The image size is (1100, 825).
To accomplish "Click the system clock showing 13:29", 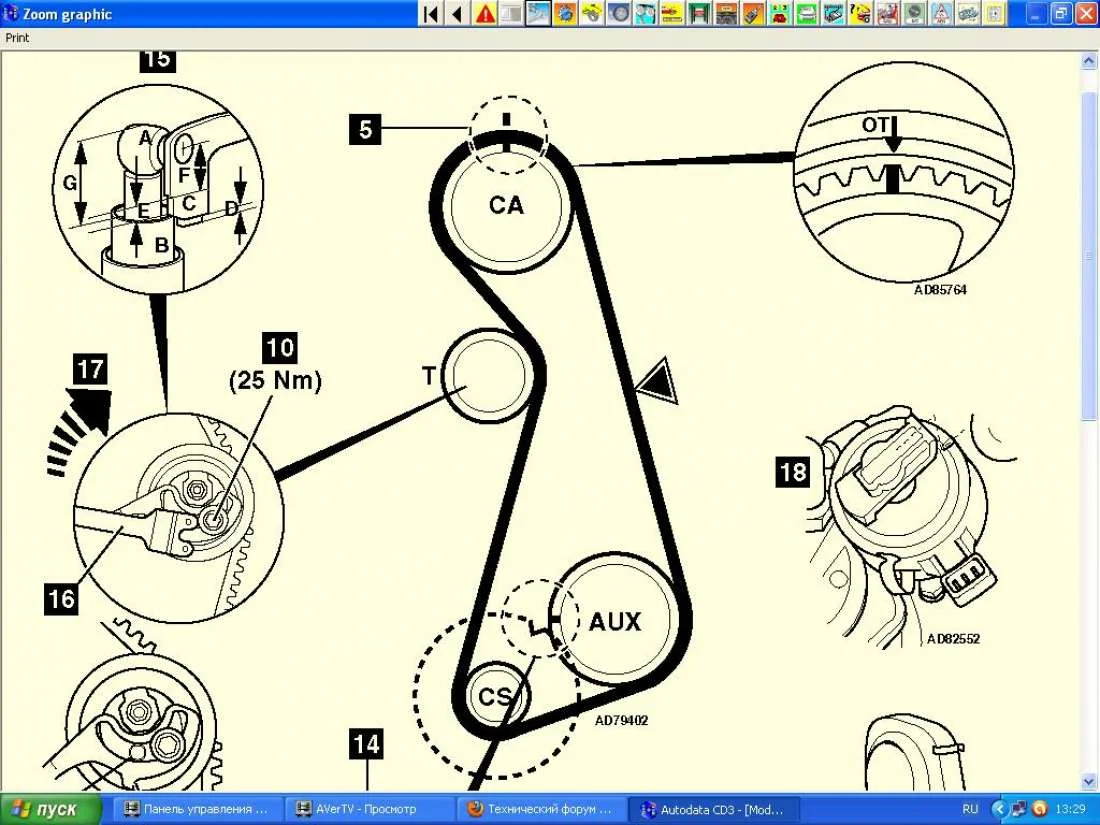I will (x=1071, y=809).
